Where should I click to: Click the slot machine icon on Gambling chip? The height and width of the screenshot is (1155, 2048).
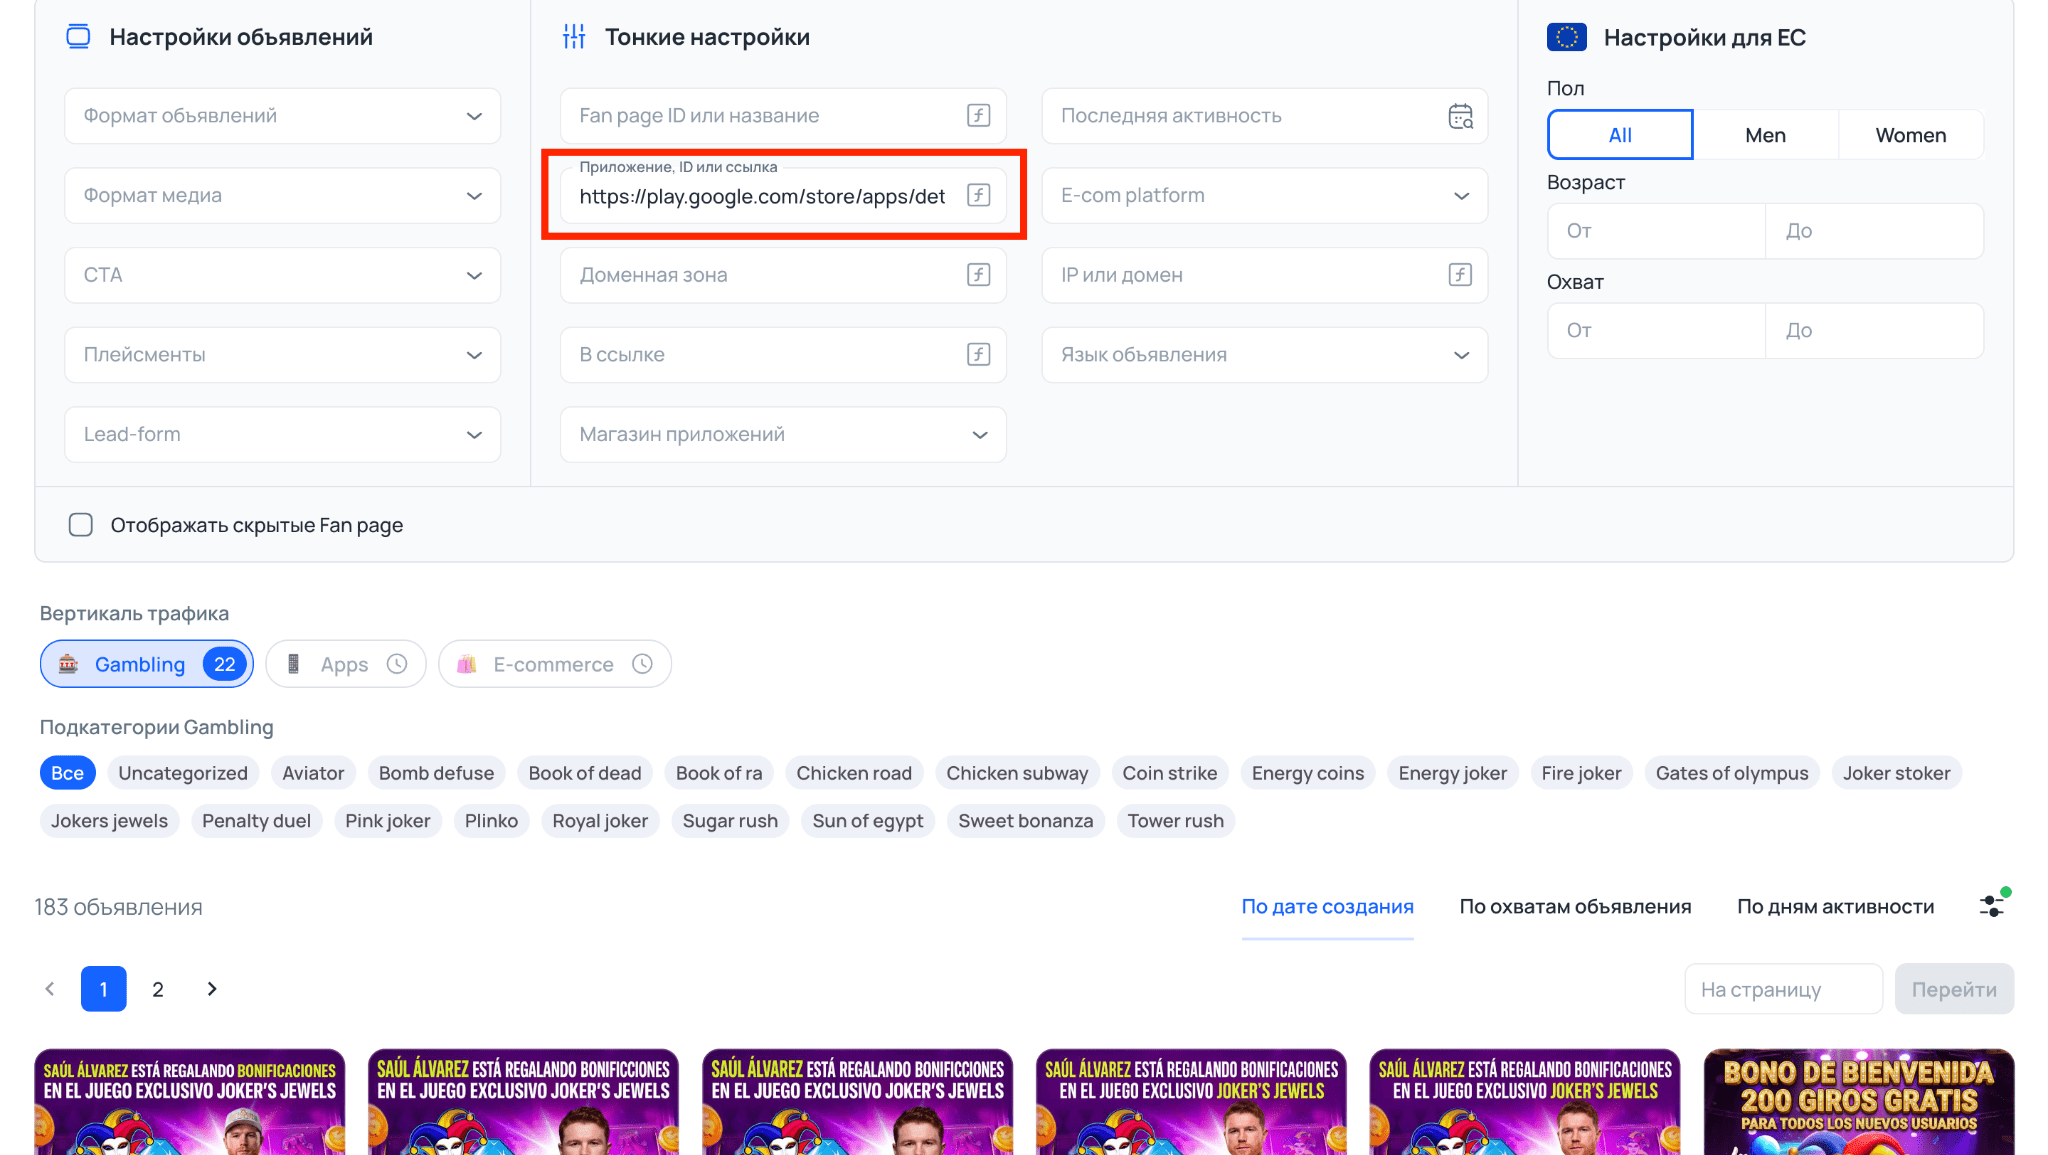pyautogui.click(x=68, y=664)
